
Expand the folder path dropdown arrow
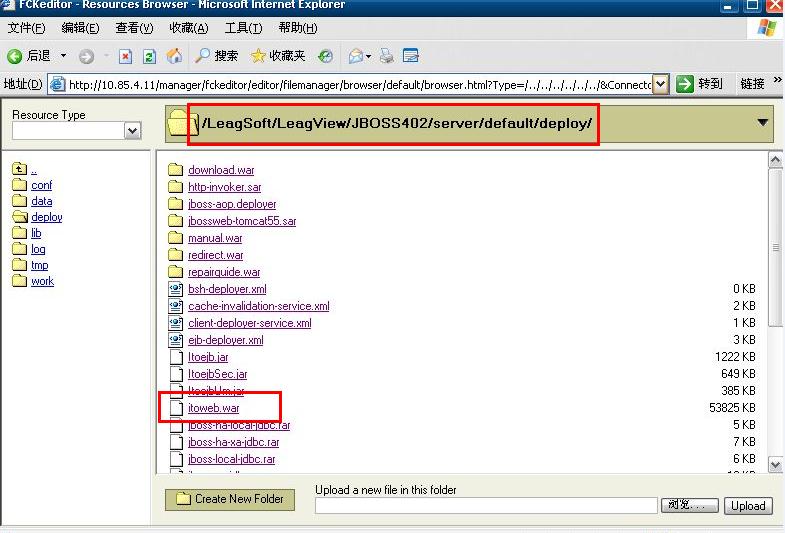pos(762,123)
